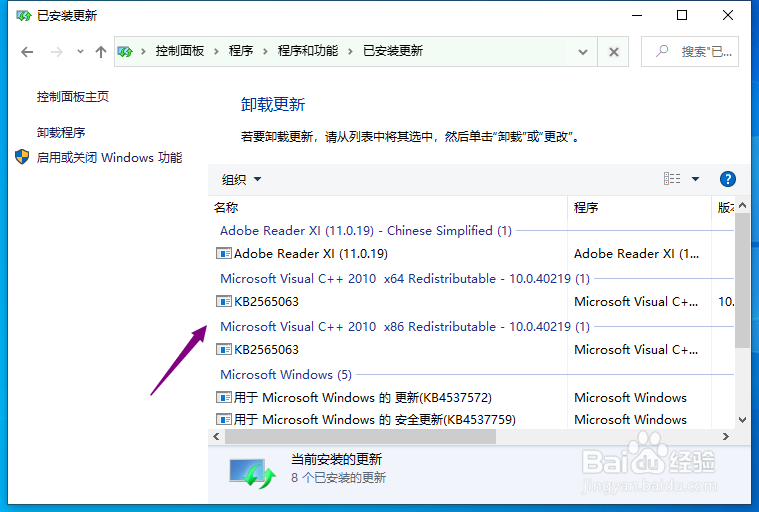Click the address bar Installed Updates icon
The height and width of the screenshot is (512, 759).
pos(125,51)
